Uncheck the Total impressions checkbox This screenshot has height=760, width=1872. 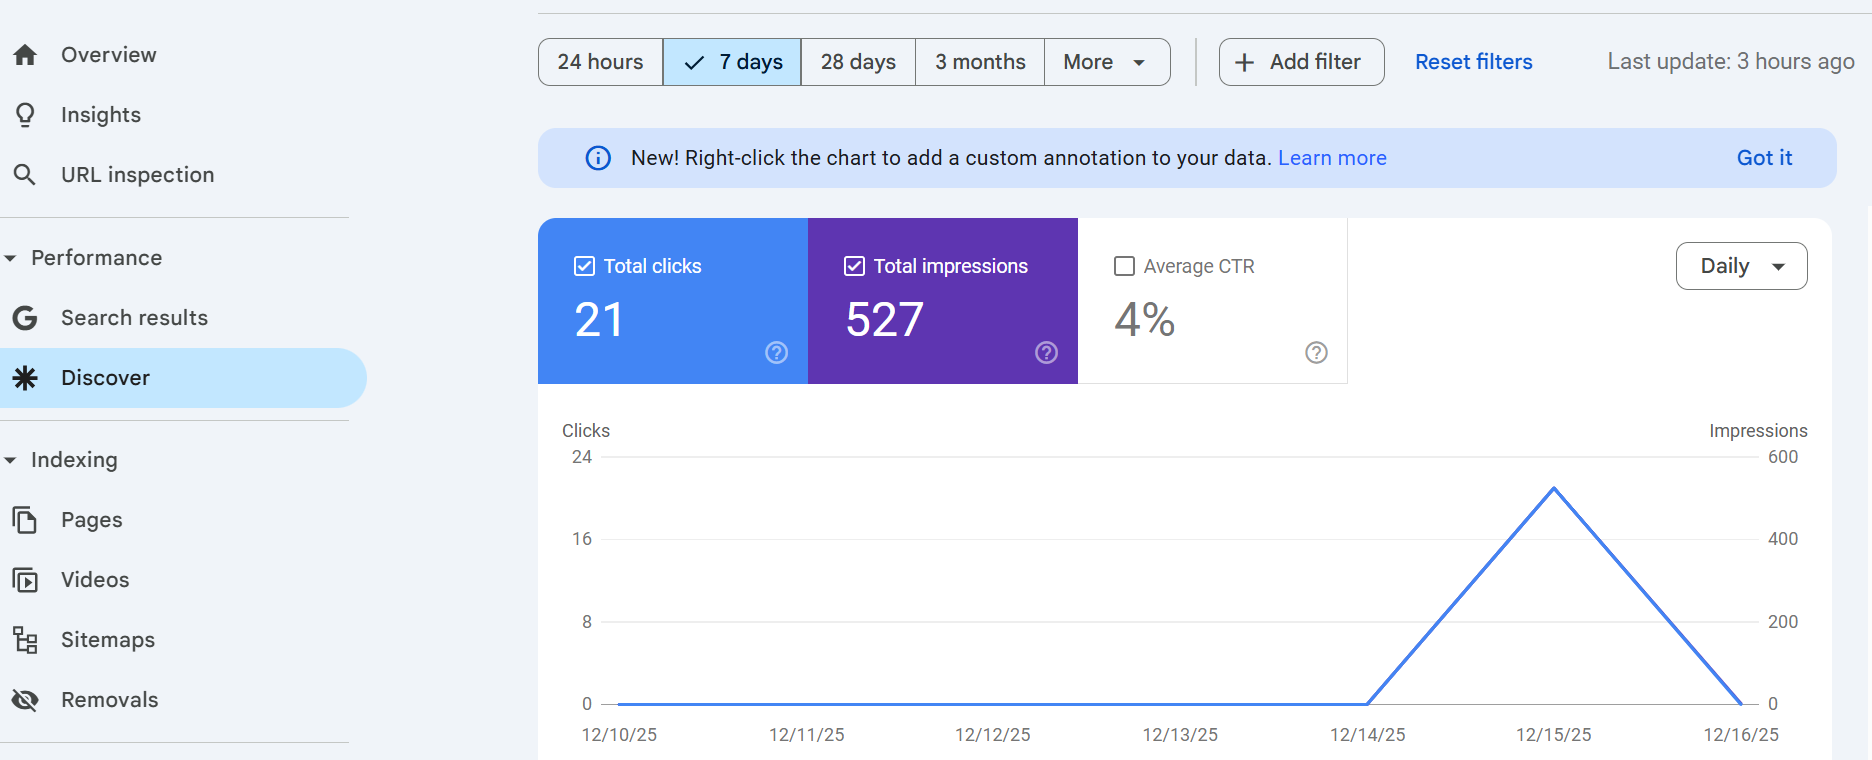[x=855, y=266]
